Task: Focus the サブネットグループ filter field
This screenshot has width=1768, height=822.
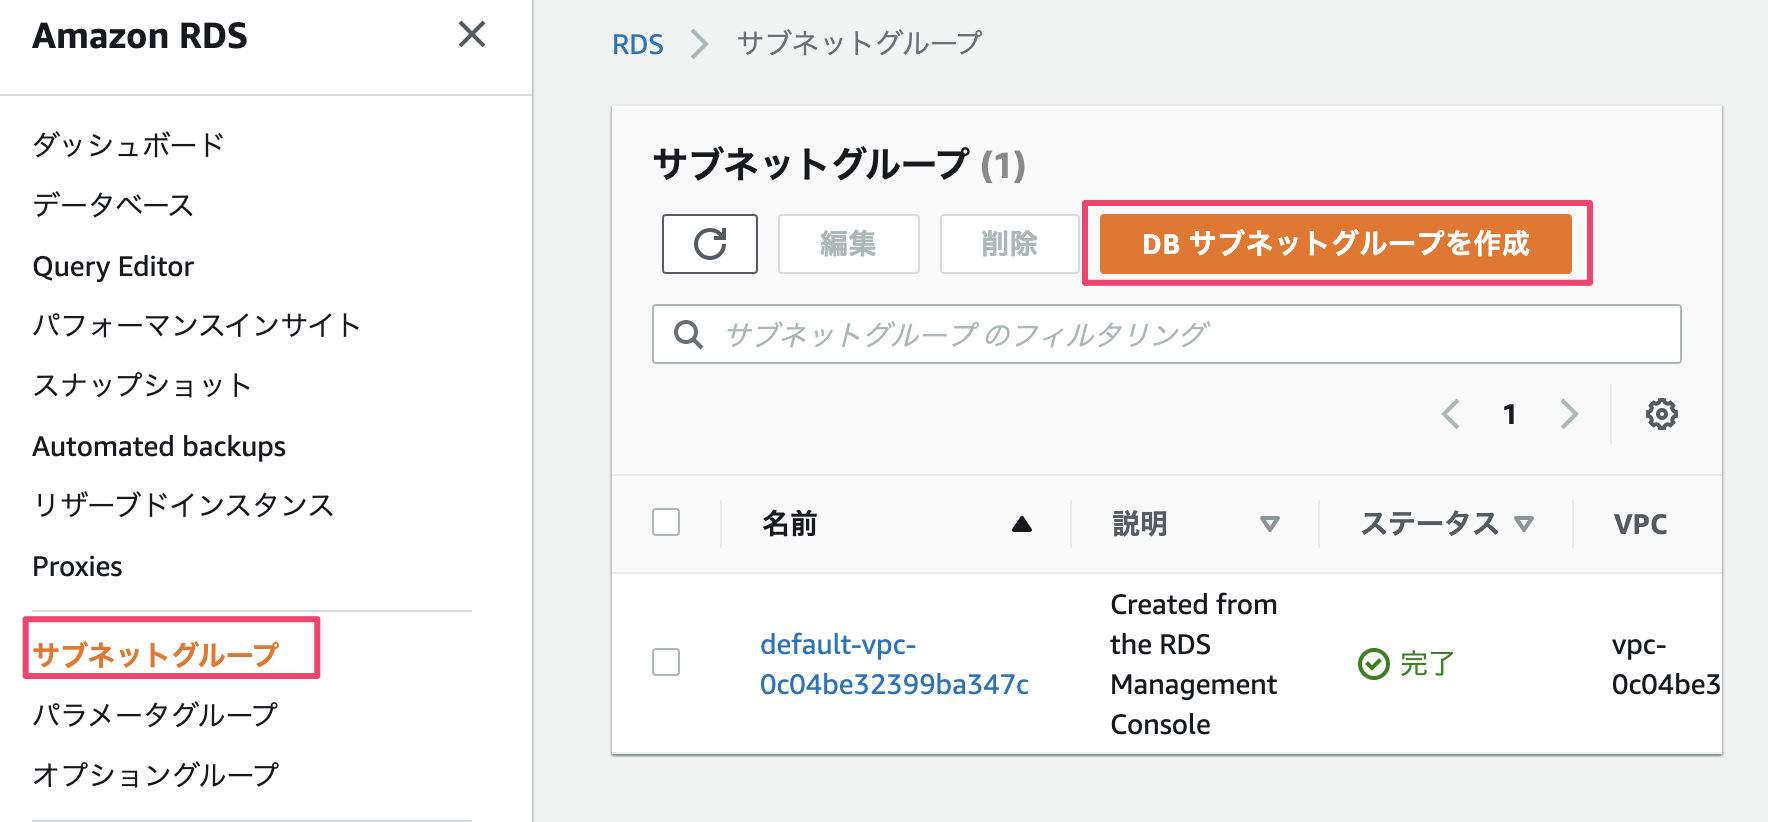Action: [1180, 334]
